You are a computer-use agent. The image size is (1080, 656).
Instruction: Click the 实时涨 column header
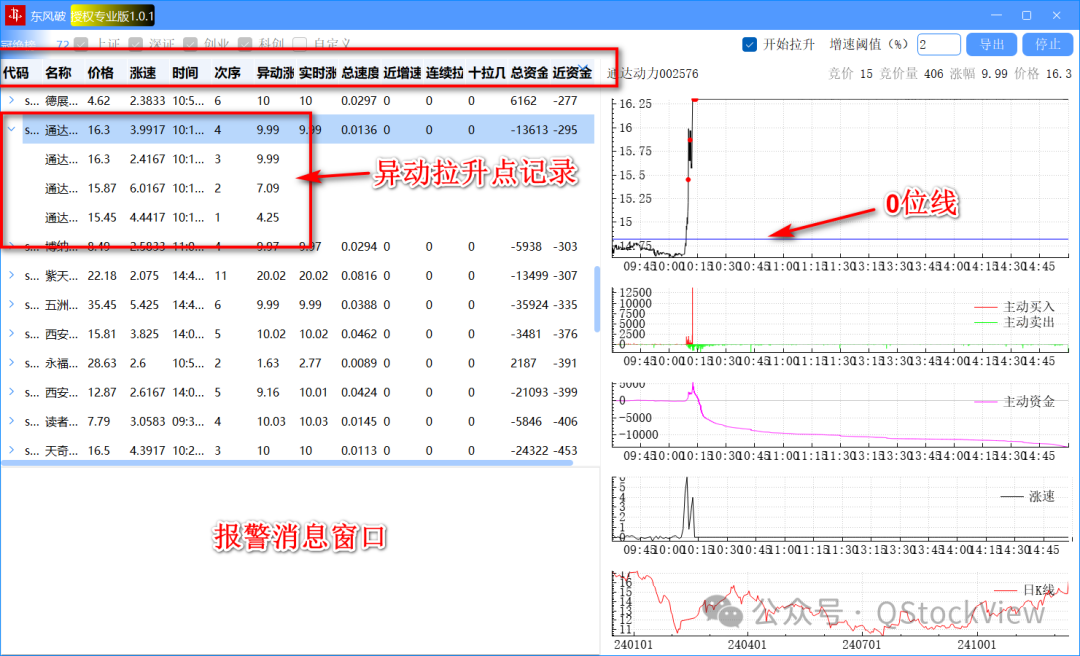(x=317, y=73)
